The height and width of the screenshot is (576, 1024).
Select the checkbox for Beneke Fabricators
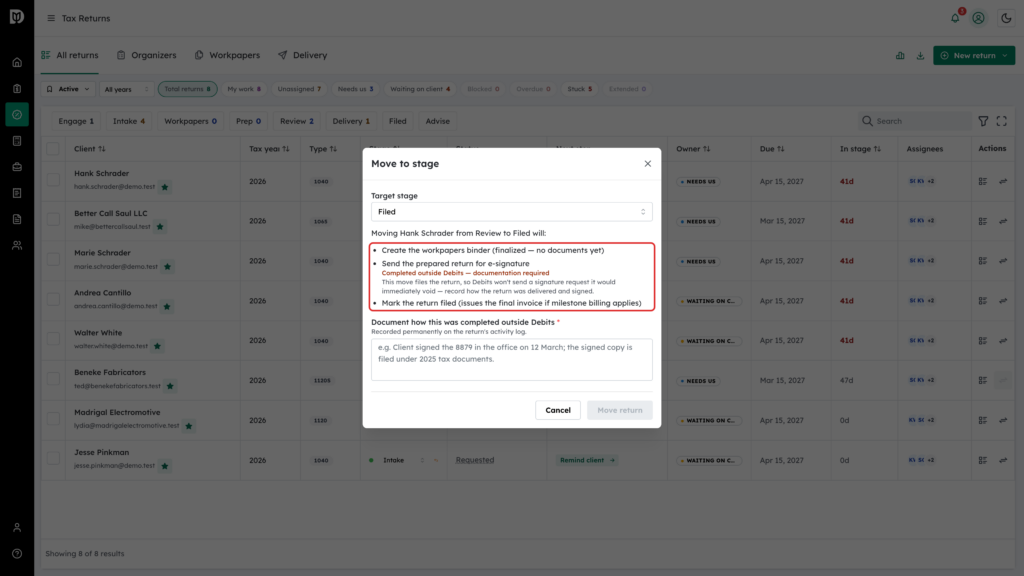tap(53, 379)
